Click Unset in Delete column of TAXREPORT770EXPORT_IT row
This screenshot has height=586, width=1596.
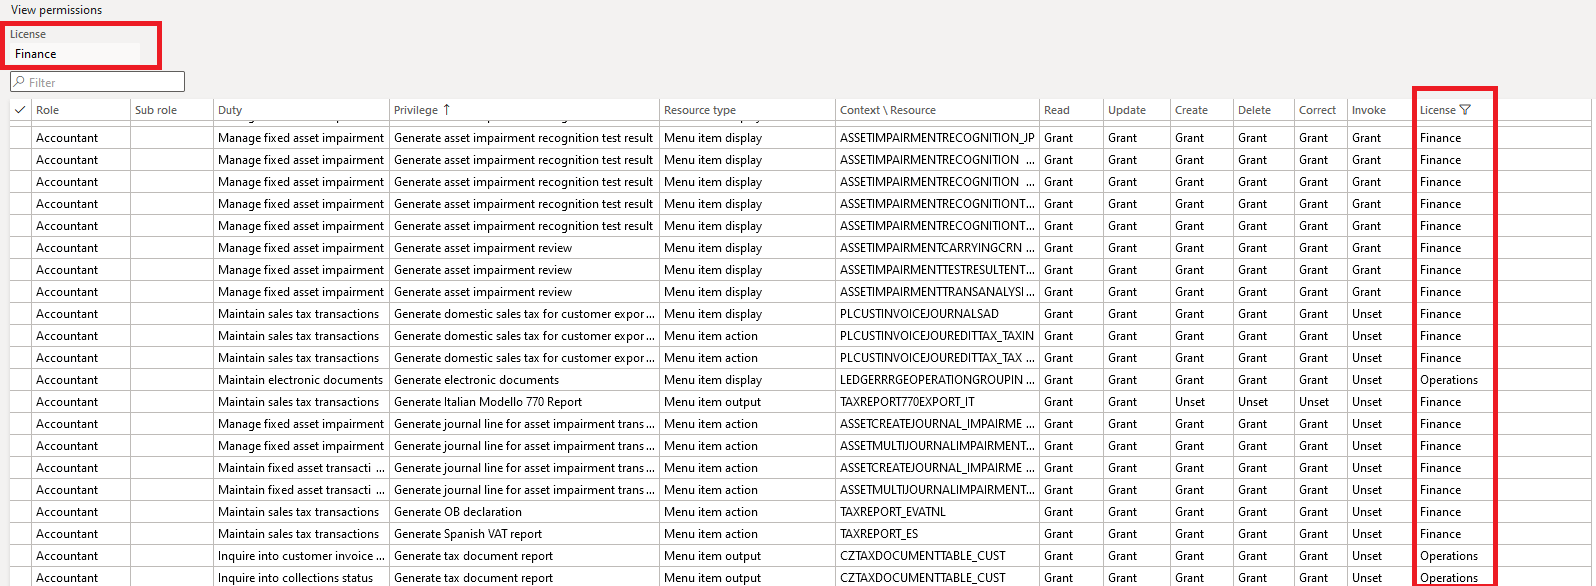click(x=1253, y=402)
